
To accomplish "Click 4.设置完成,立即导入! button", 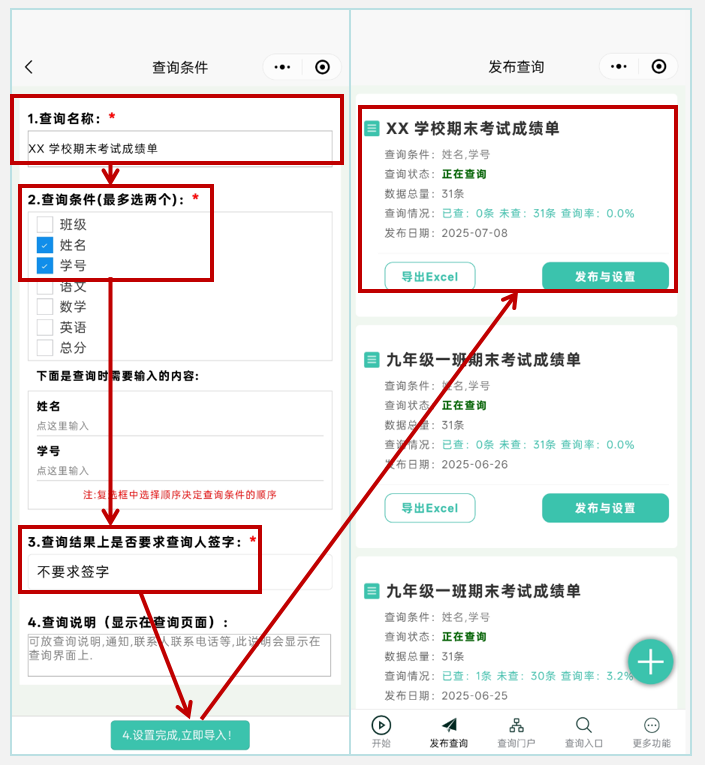I will pyautogui.click(x=180, y=735).
